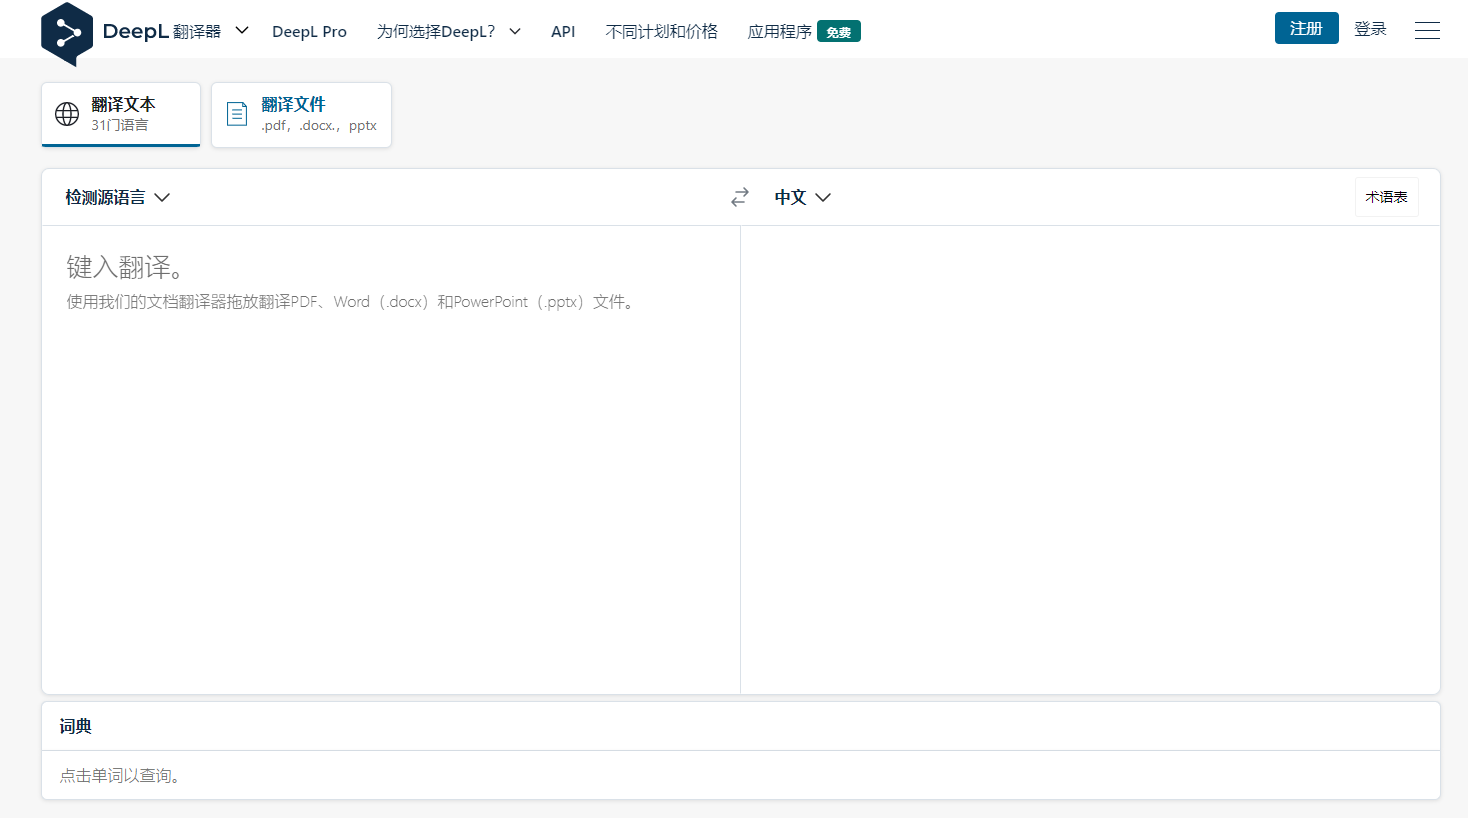This screenshot has width=1468, height=818.
Task: Open the 检测源语言 source language dropdown
Action: (118, 197)
